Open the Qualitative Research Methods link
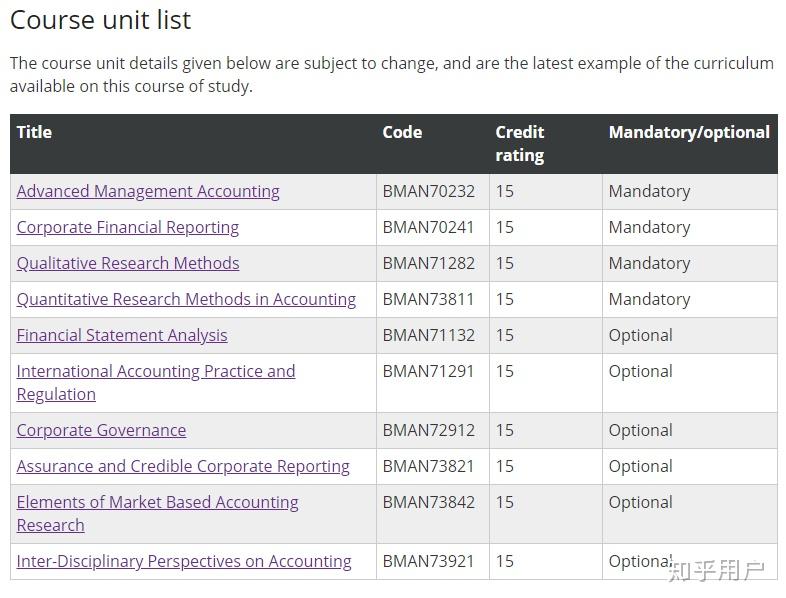Image resolution: width=786 pixels, height=598 pixels. coord(128,263)
